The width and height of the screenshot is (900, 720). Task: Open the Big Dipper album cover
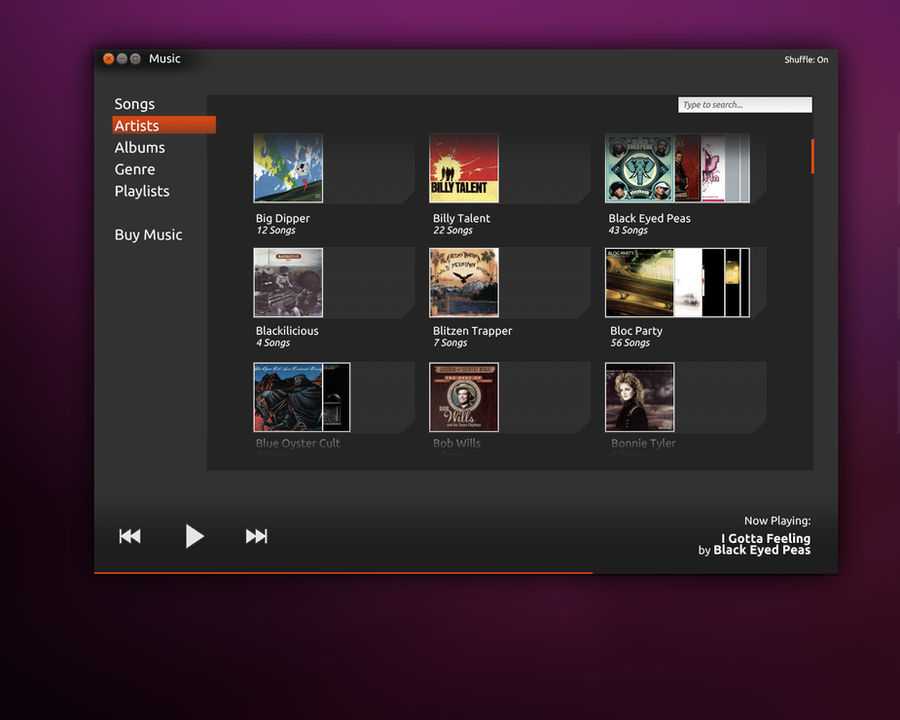tap(288, 168)
